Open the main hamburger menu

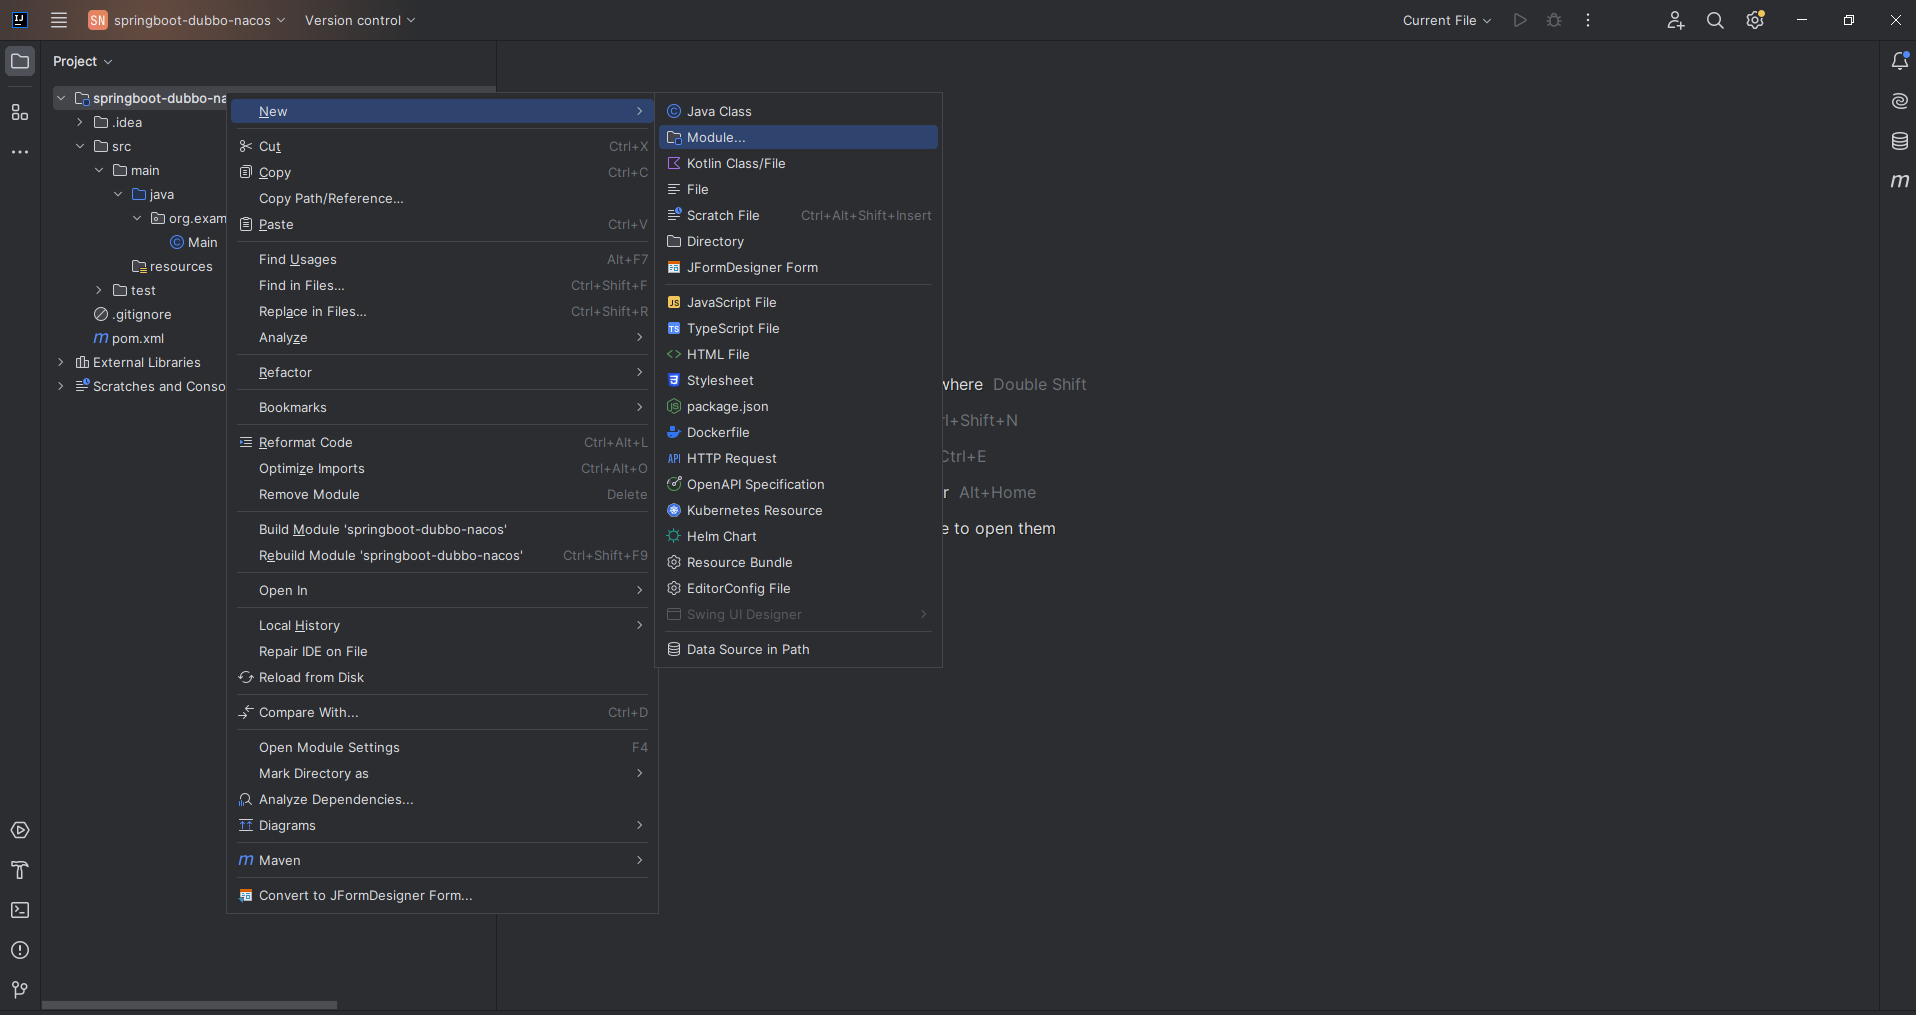pyautogui.click(x=59, y=20)
